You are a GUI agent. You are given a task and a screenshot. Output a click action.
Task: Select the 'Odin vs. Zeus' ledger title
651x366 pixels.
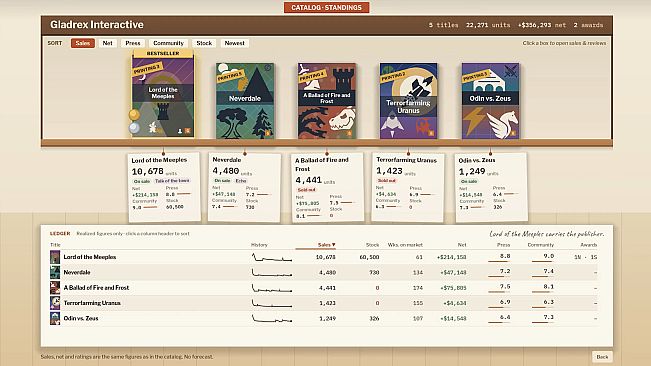81,318
